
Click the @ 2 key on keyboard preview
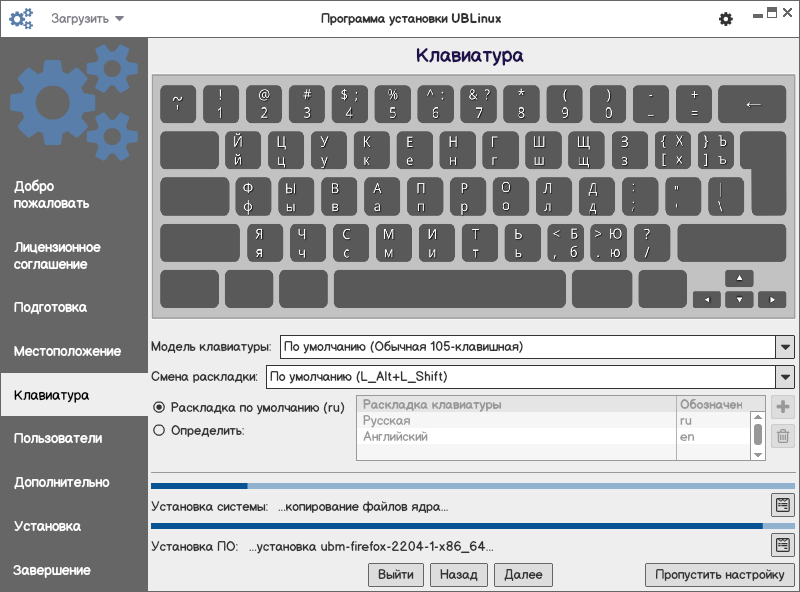264,104
